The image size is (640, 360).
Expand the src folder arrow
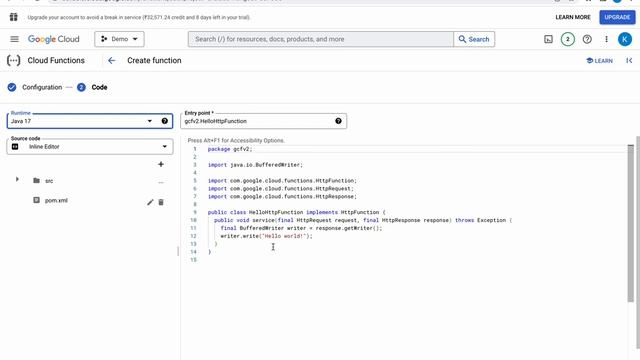pos(17,180)
